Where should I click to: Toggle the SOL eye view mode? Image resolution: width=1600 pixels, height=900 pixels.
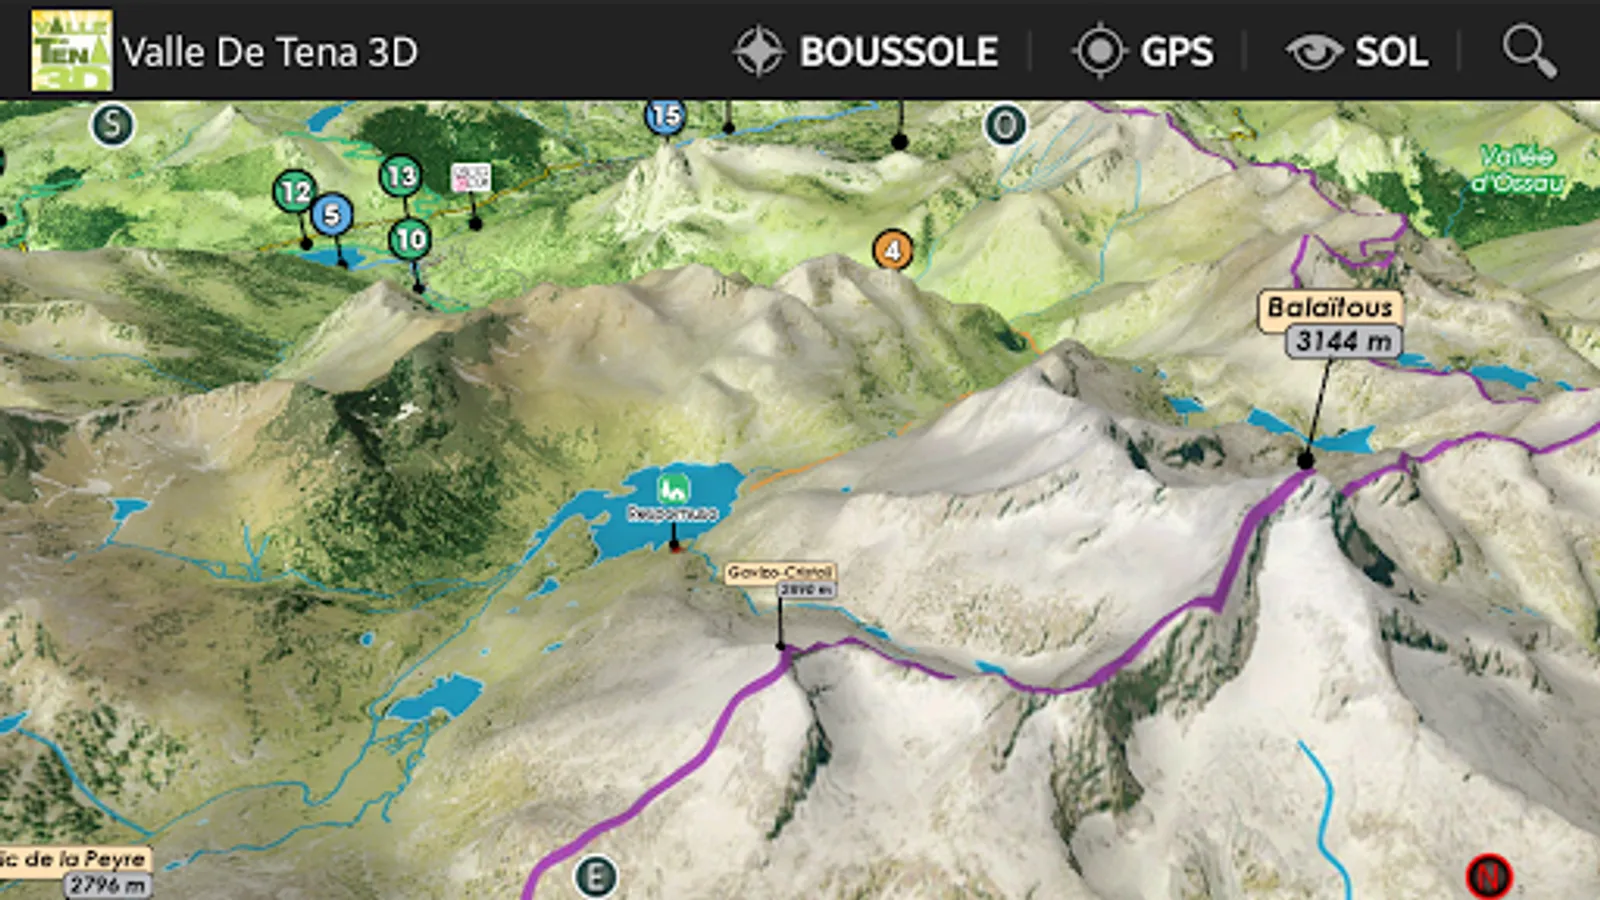tap(1357, 51)
